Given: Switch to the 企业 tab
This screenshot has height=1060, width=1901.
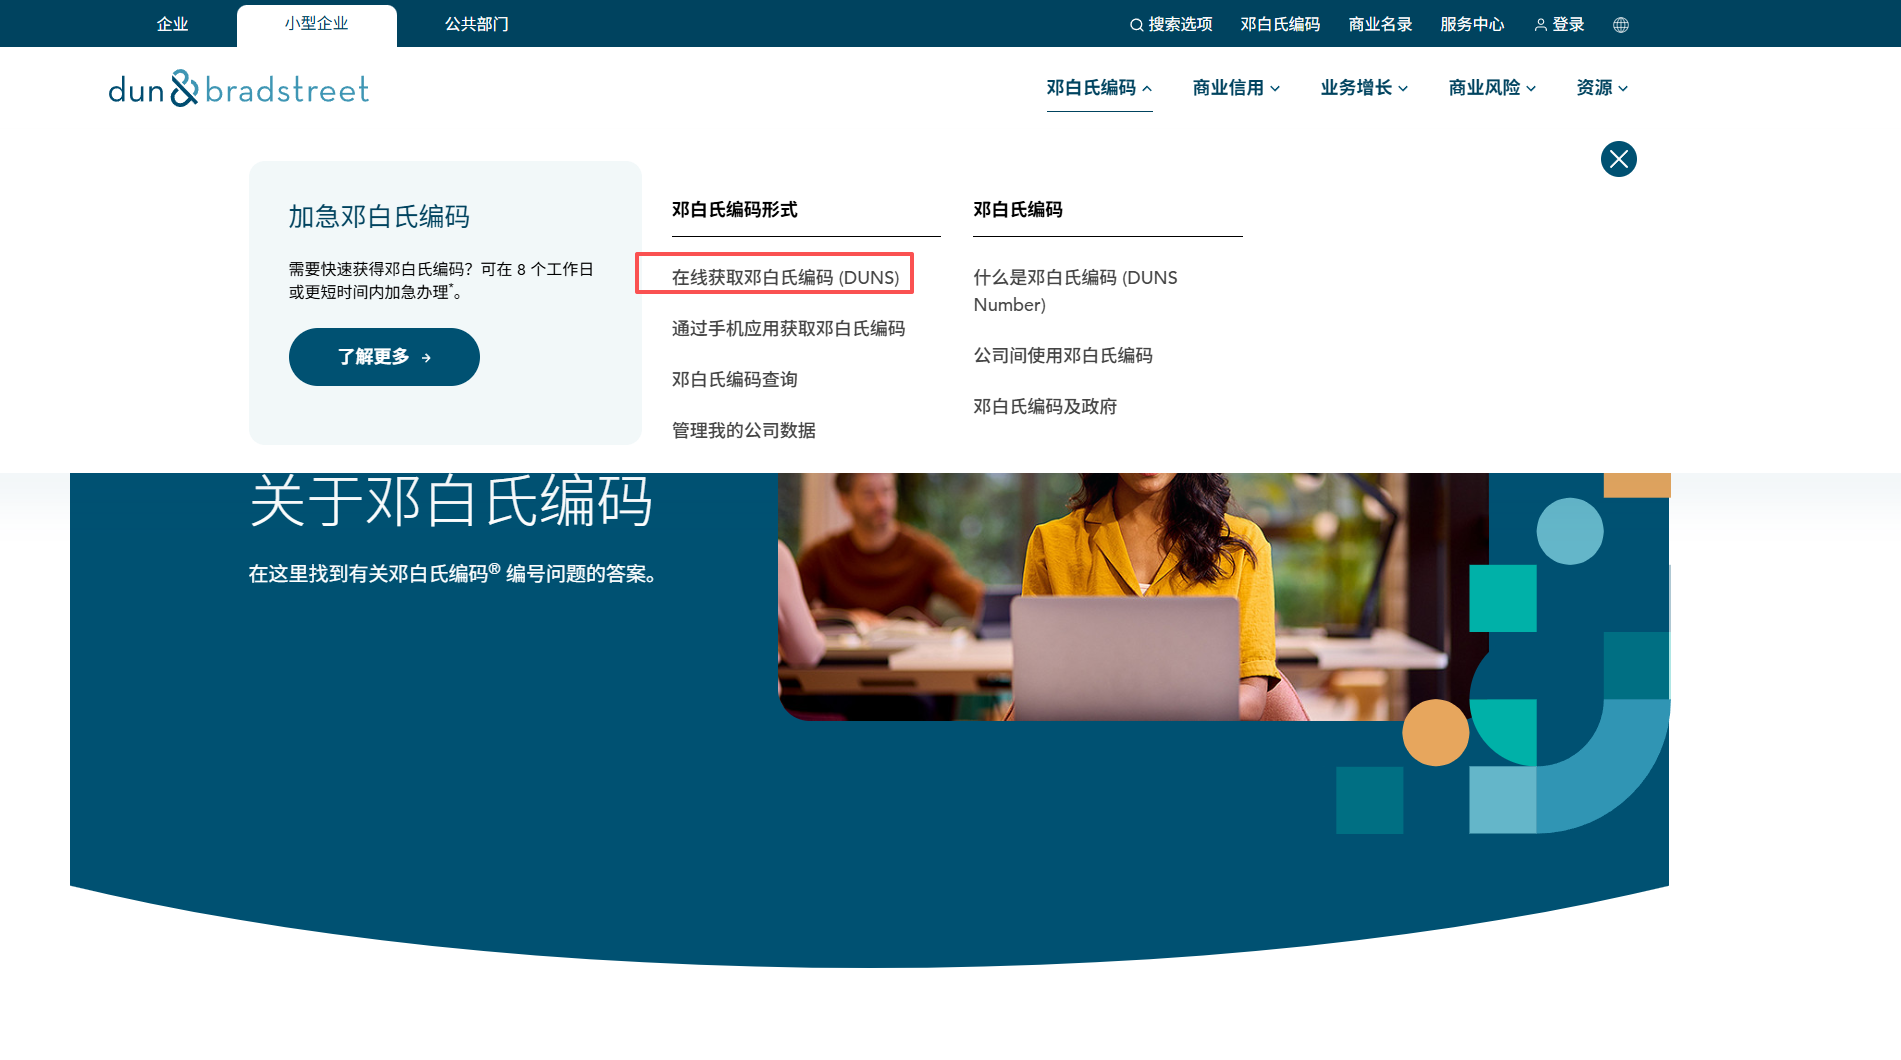Looking at the screenshot, I should [172, 24].
